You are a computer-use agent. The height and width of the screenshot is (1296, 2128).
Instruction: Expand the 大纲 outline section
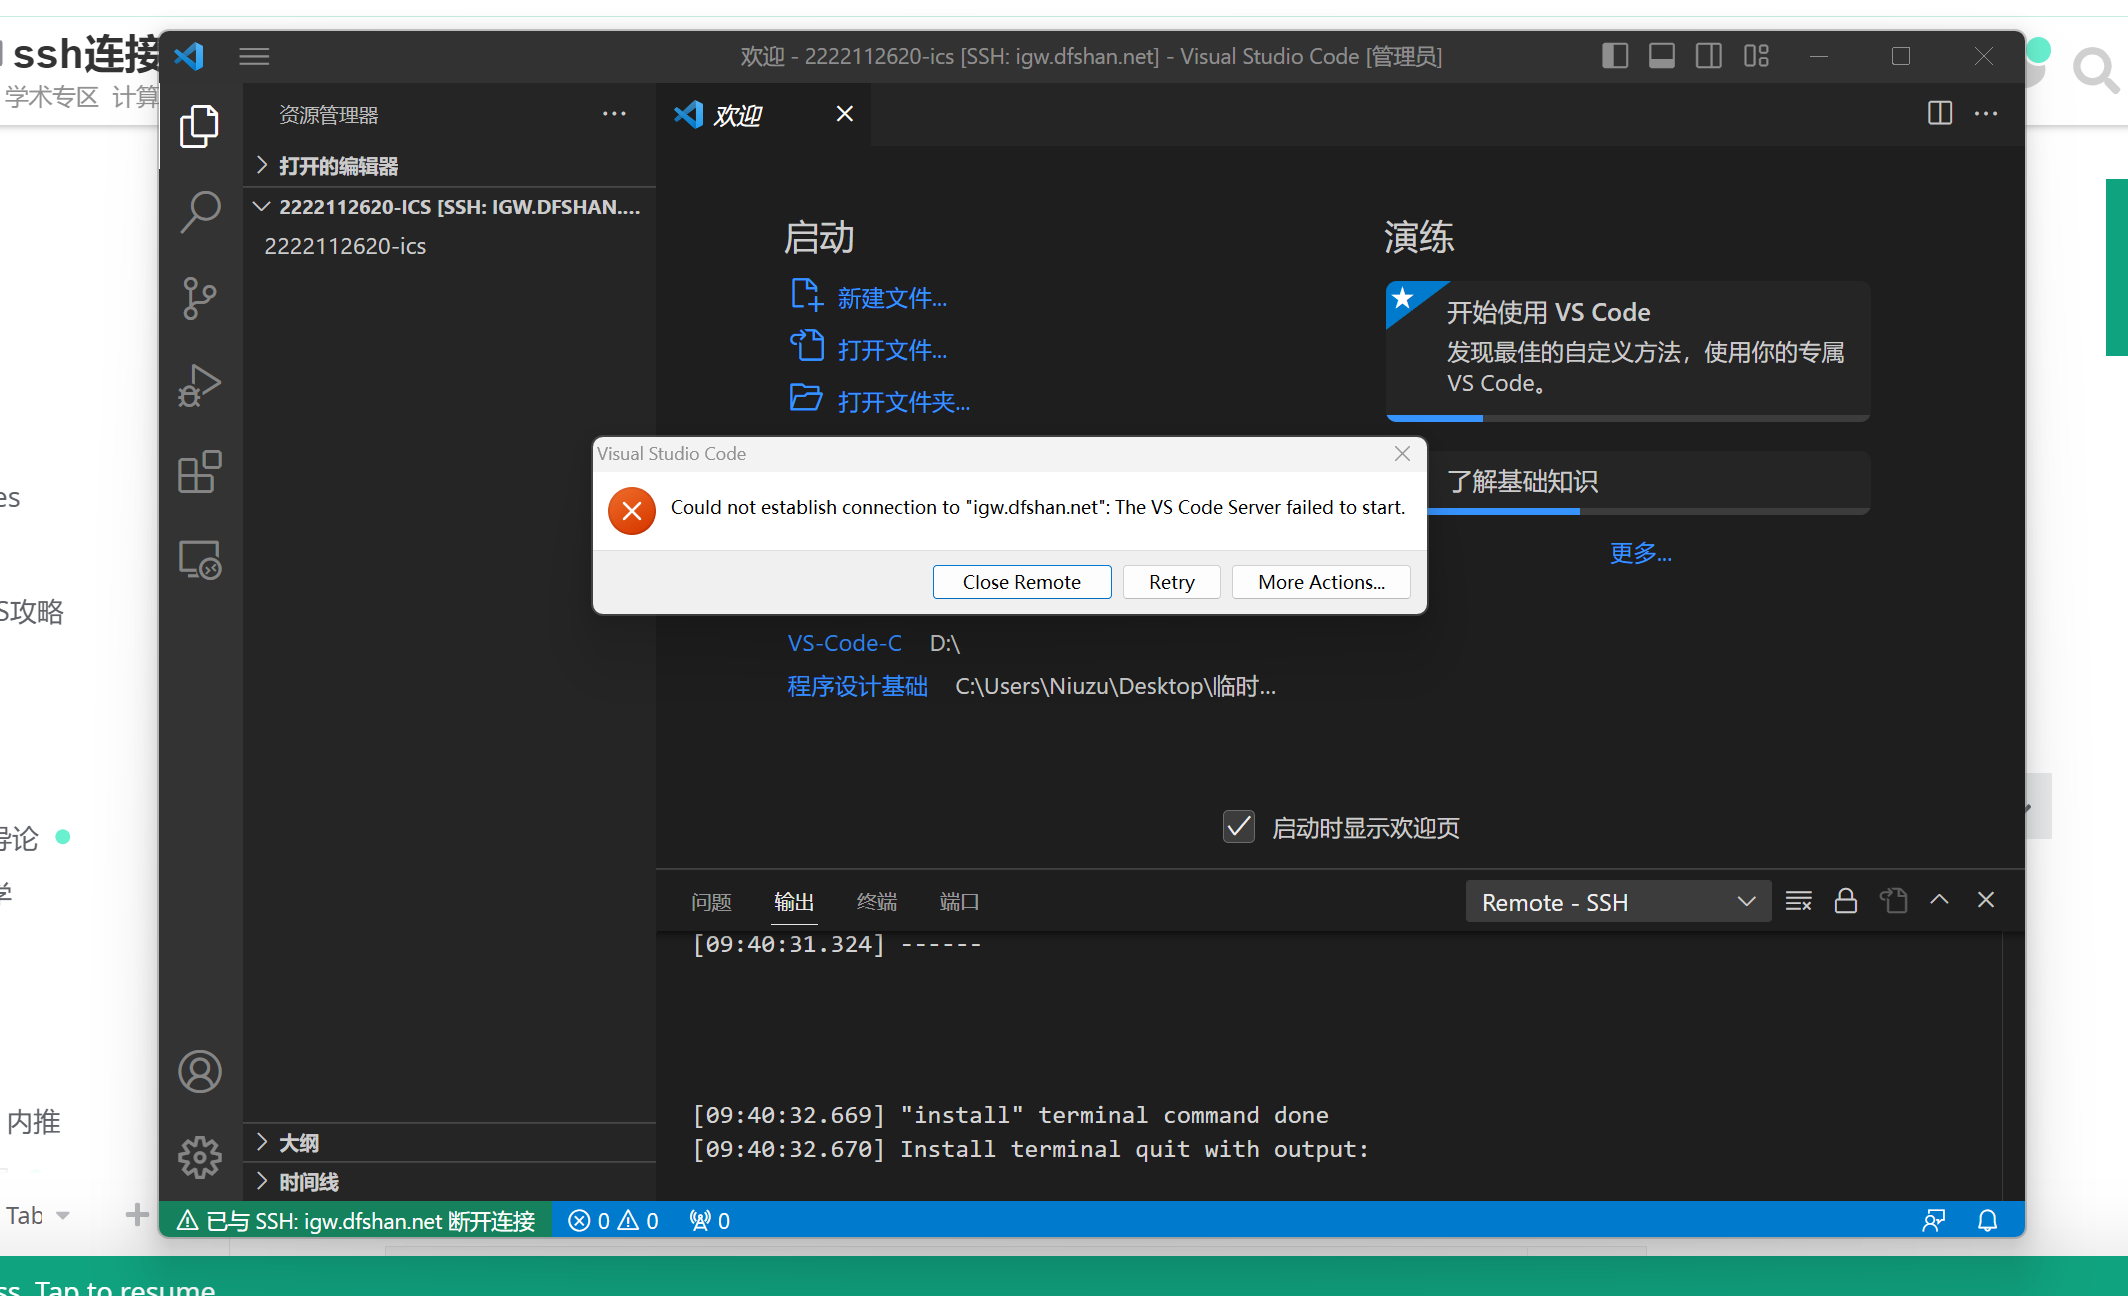[298, 1142]
